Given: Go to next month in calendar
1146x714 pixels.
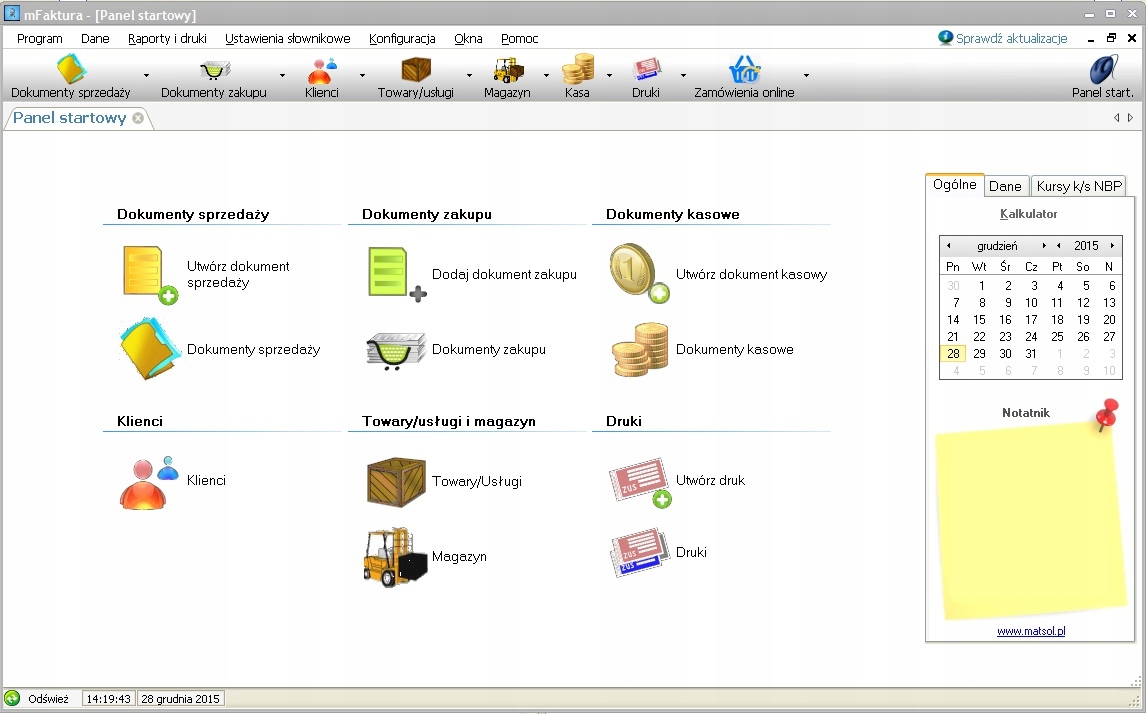Looking at the screenshot, I should point(1044,246).
